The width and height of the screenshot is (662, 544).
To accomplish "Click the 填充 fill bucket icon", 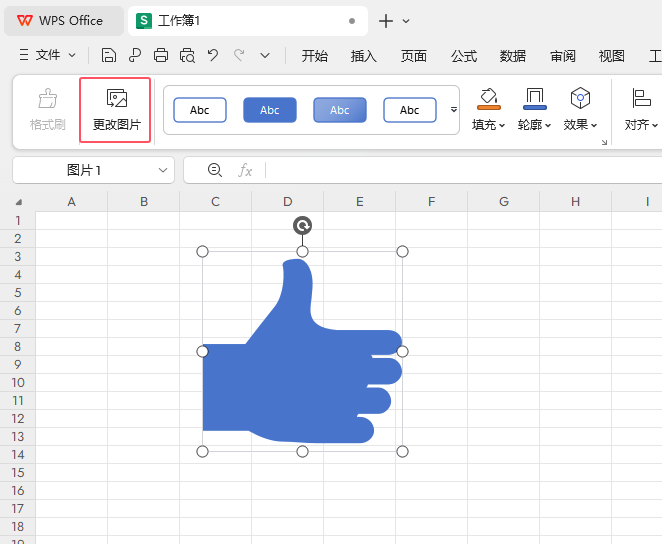I will [488, 99].
